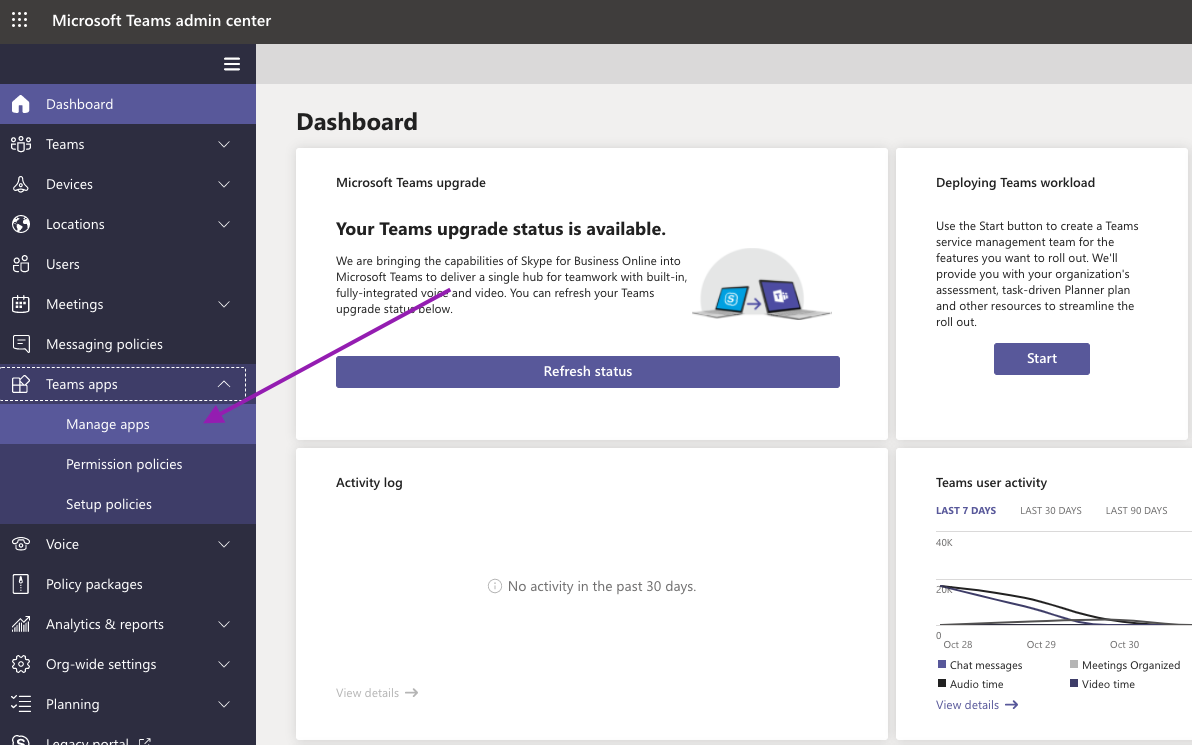This screenshot has width=1192, height=745.
Task: Click the Policy packages icon
Action: point(21,584)
